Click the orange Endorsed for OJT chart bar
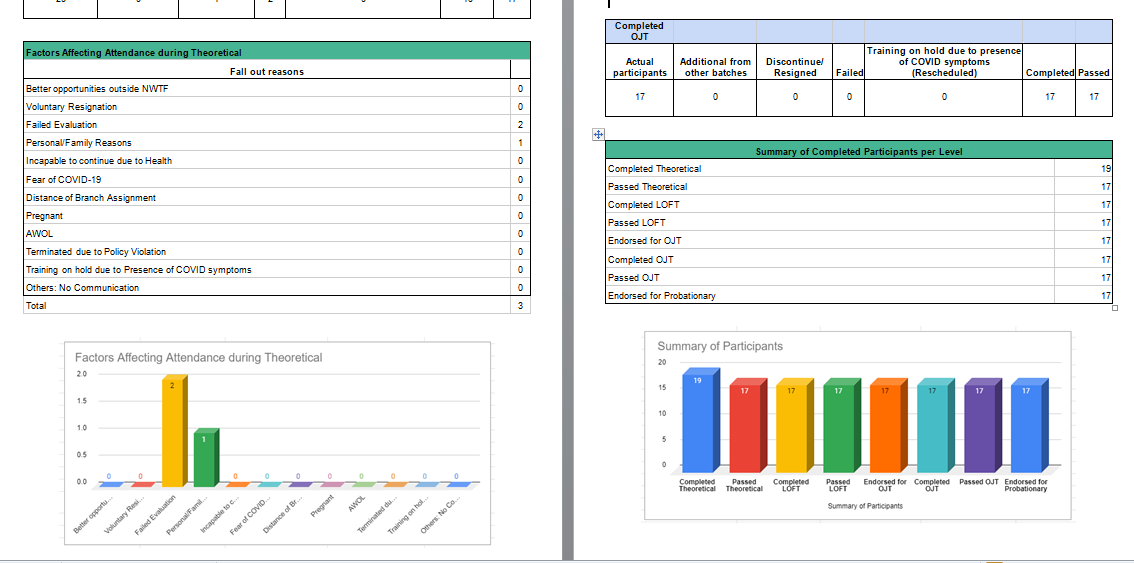The image size is (1134, 563). tap(887, 426)
